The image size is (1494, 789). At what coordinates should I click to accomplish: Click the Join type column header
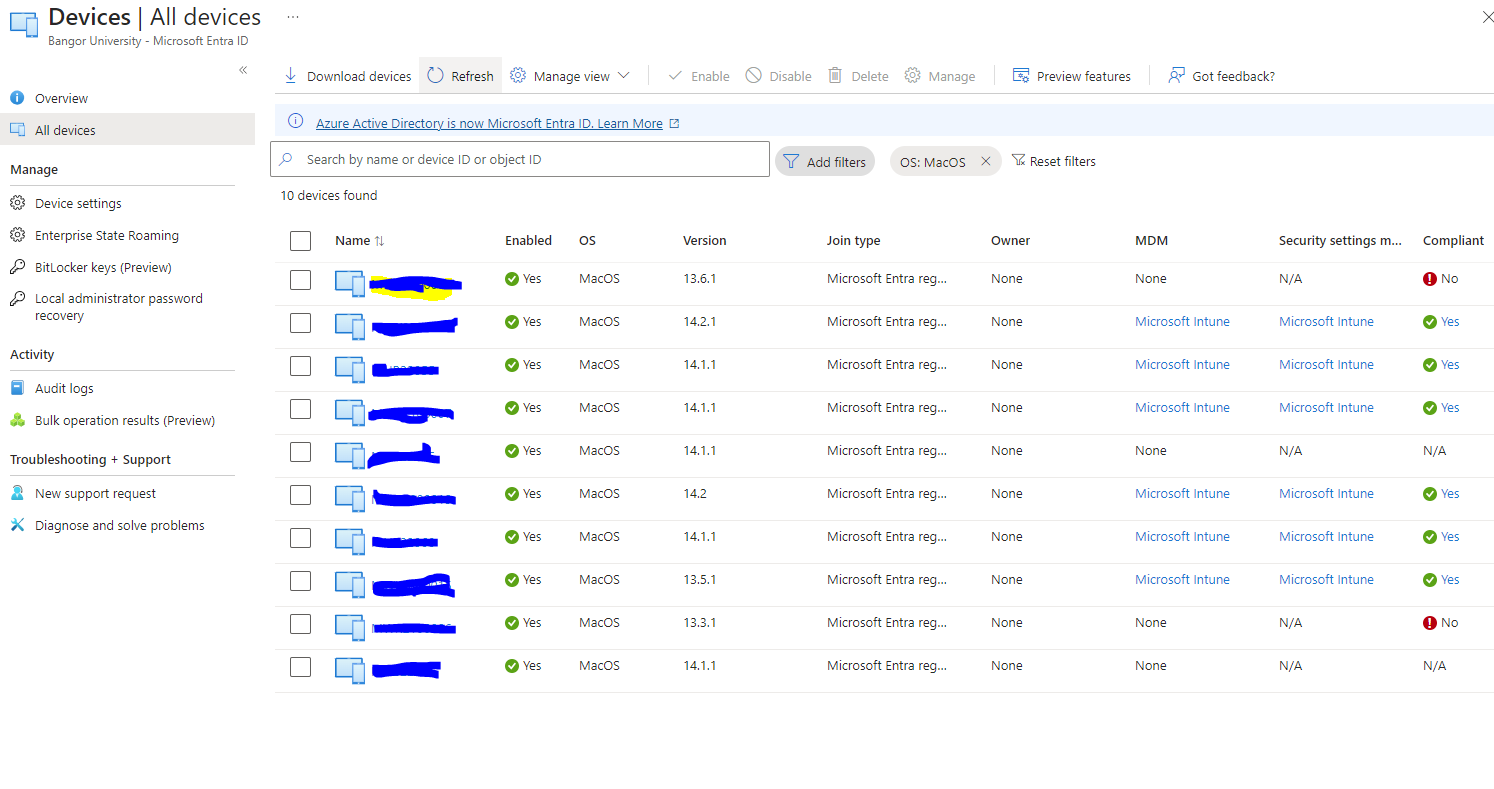(x=853, y=240)
